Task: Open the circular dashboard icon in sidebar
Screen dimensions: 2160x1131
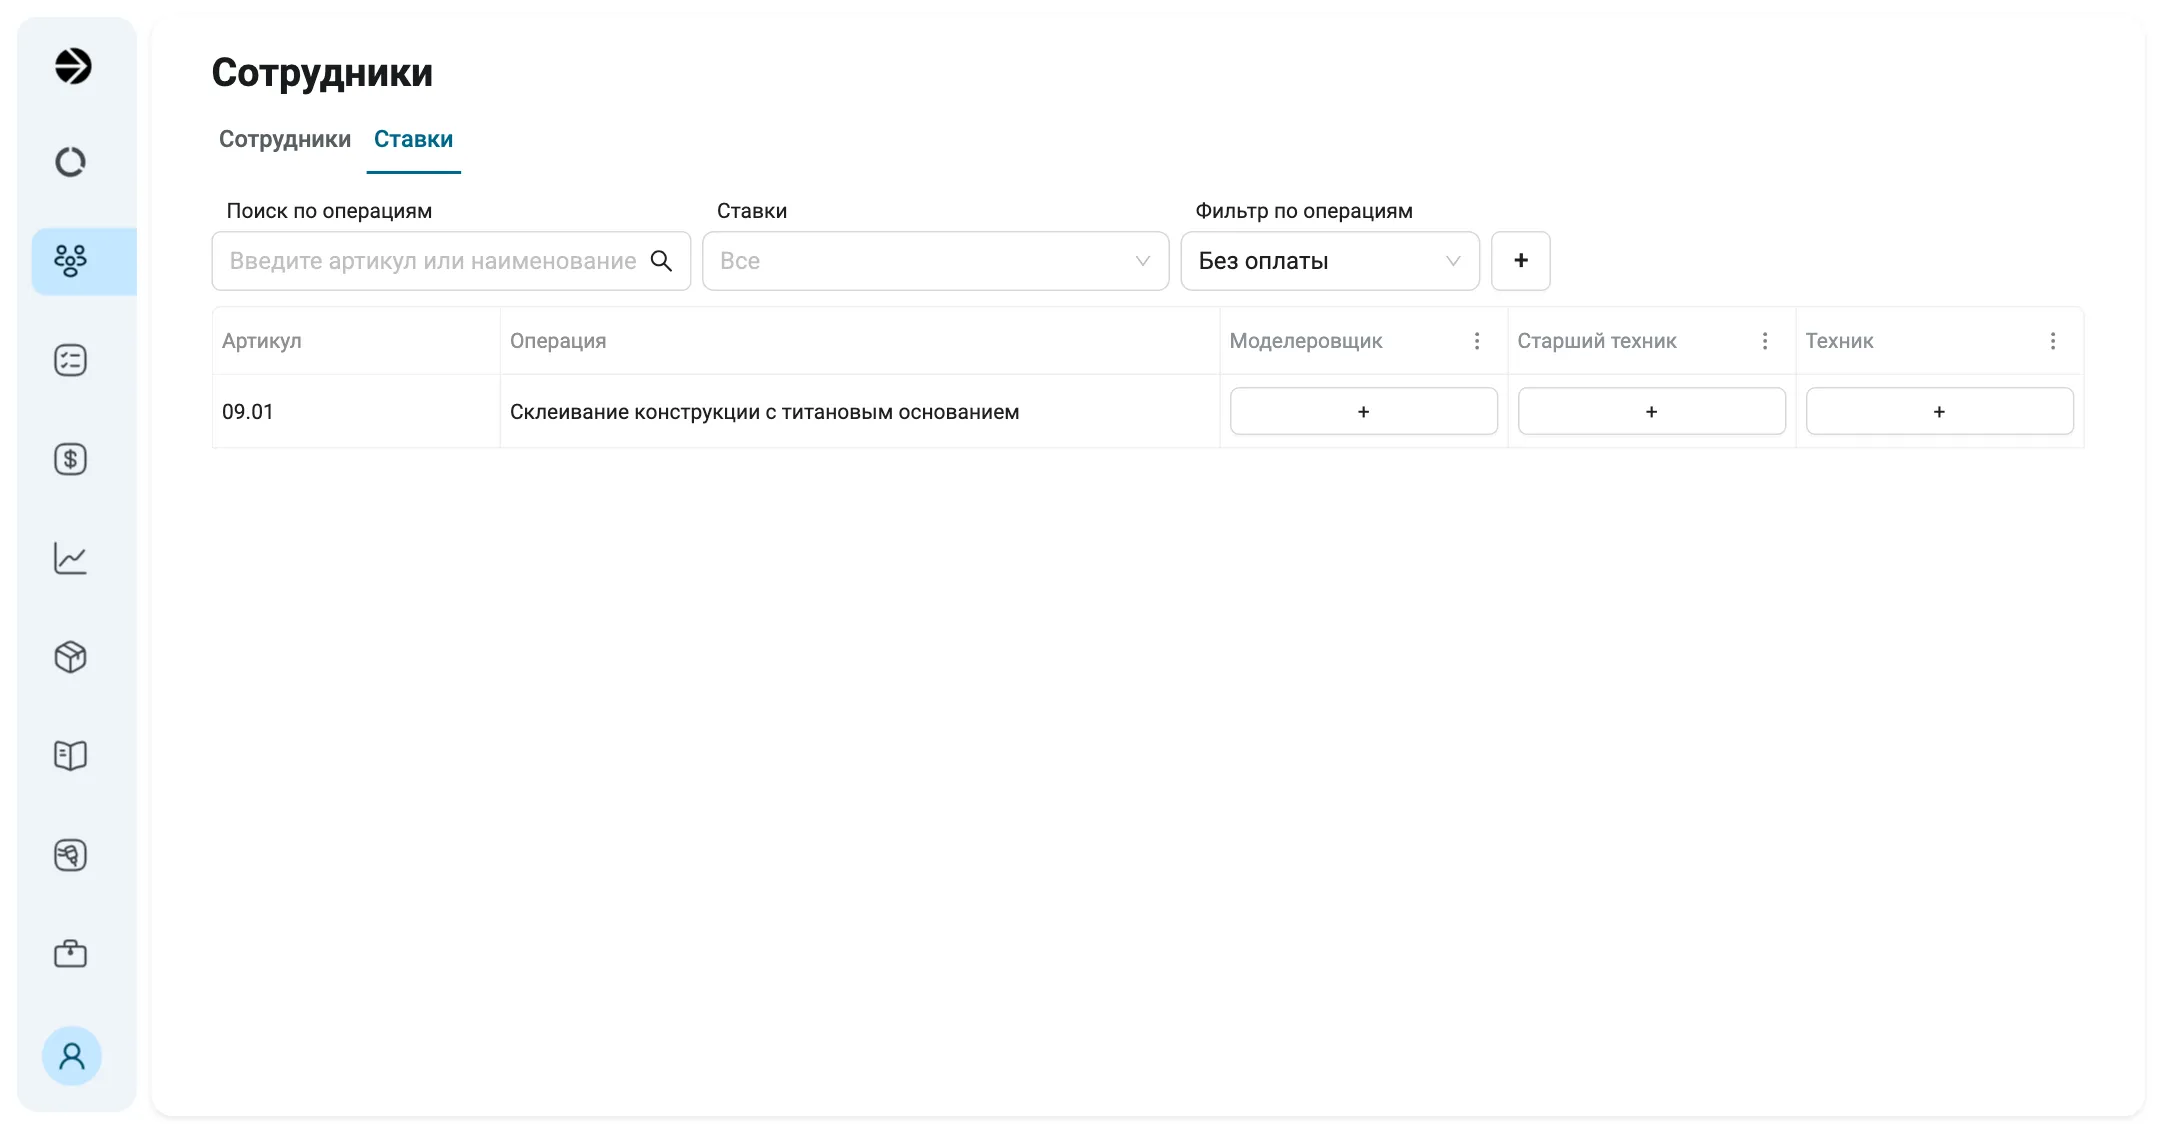Action: pyautogui.click(x=70, y=162)
